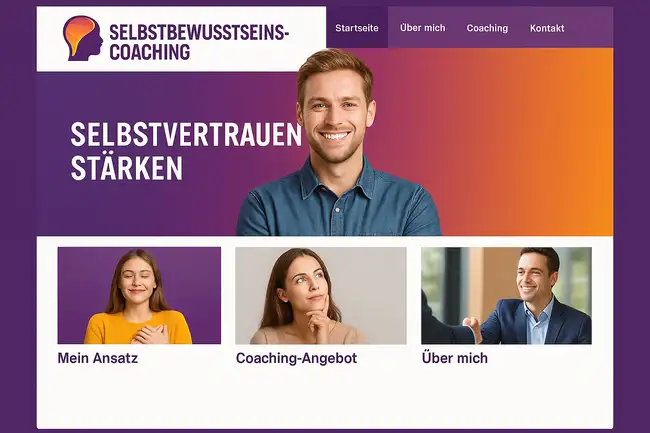Open the businessman handshake thumbnail image

(x=506, y=295)
